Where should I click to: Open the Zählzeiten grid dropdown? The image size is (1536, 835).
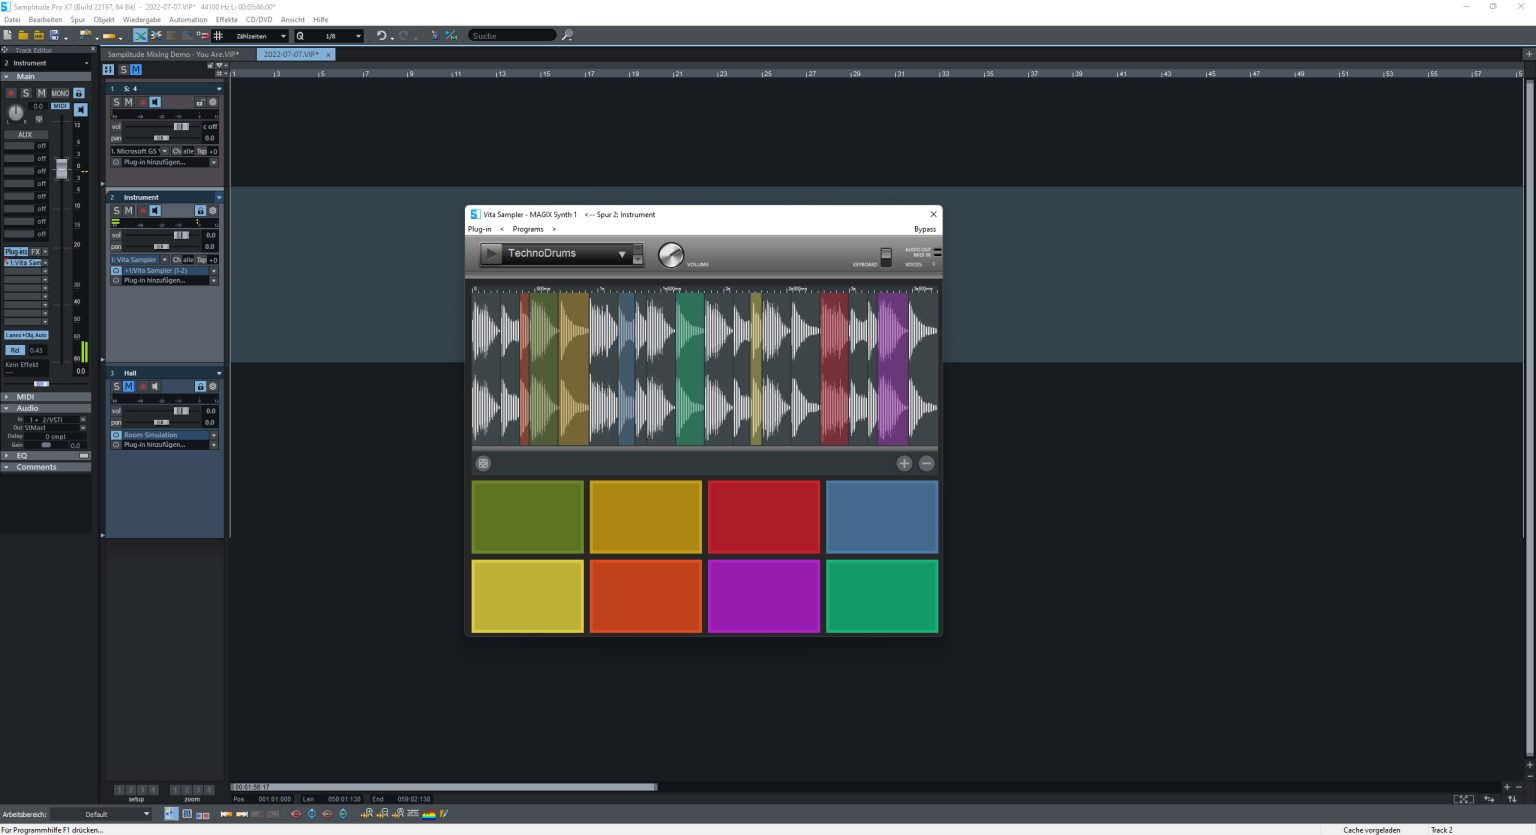pyautogui.click(x=283, y=36)
